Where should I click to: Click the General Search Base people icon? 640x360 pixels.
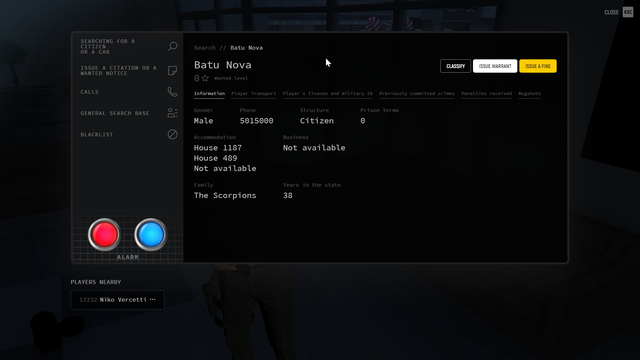tap(173, 113)
